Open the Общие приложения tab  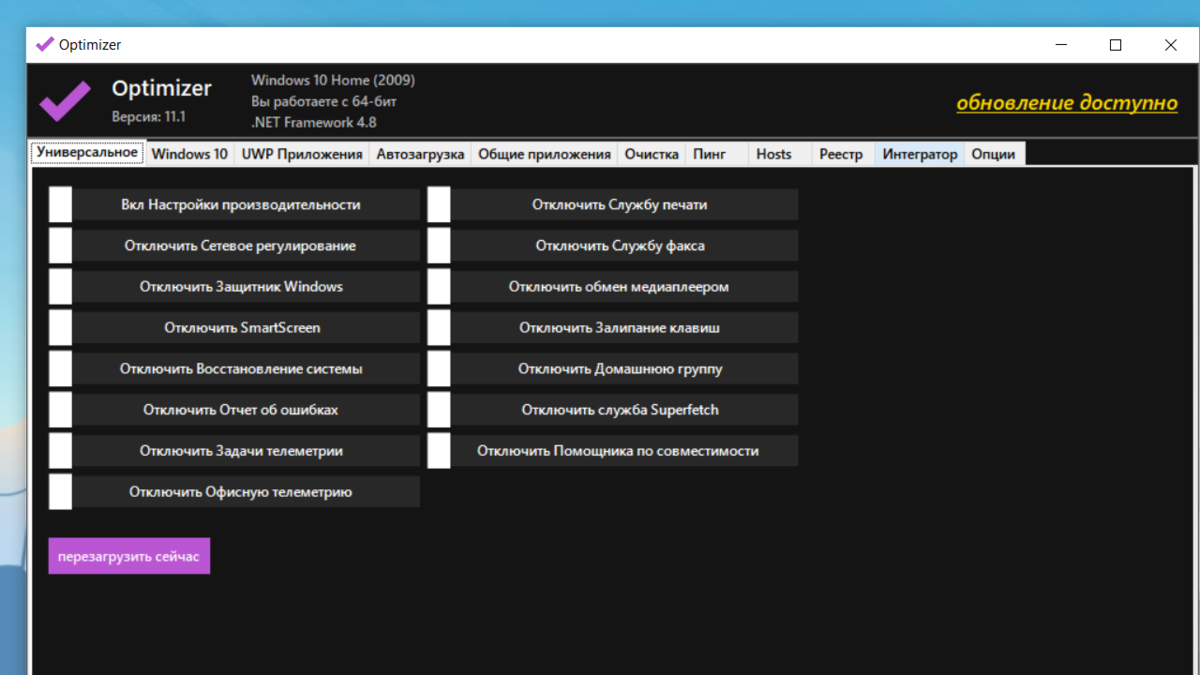[544, 154]
